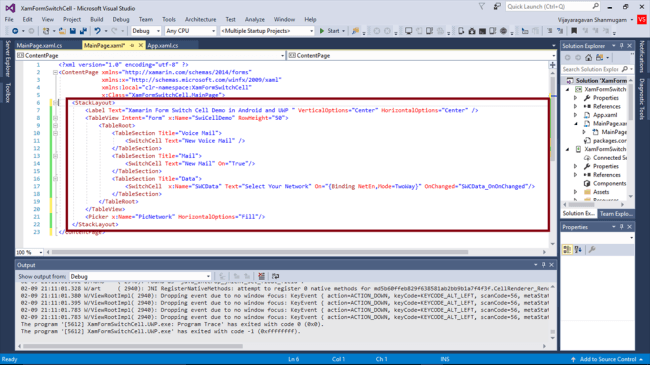
Task: Switch to the MainPage.xaml.cs tab
Action: [39, 46]
